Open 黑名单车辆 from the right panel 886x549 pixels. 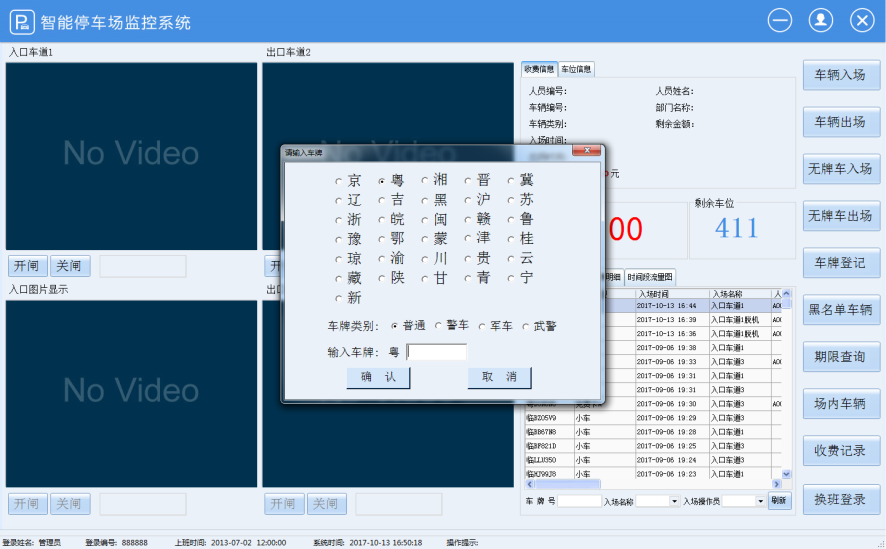pos(841,310)
